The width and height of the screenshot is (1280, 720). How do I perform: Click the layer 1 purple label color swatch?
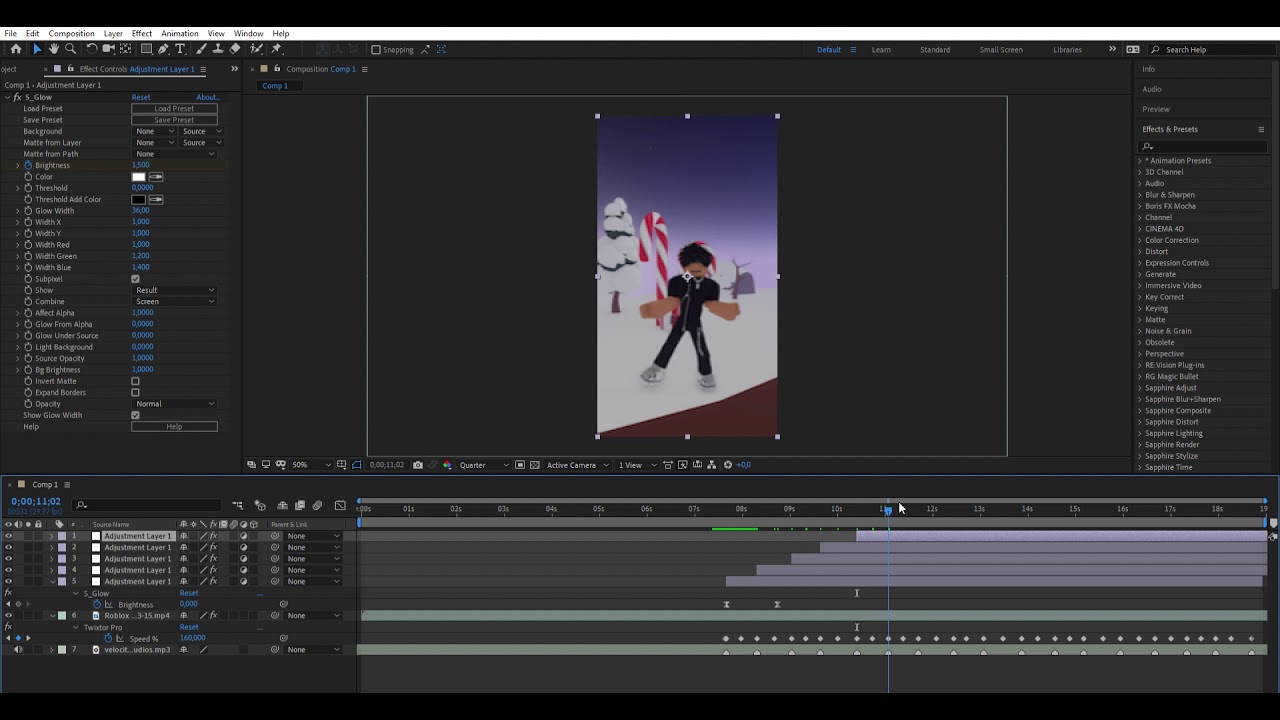tap(61, 536)
